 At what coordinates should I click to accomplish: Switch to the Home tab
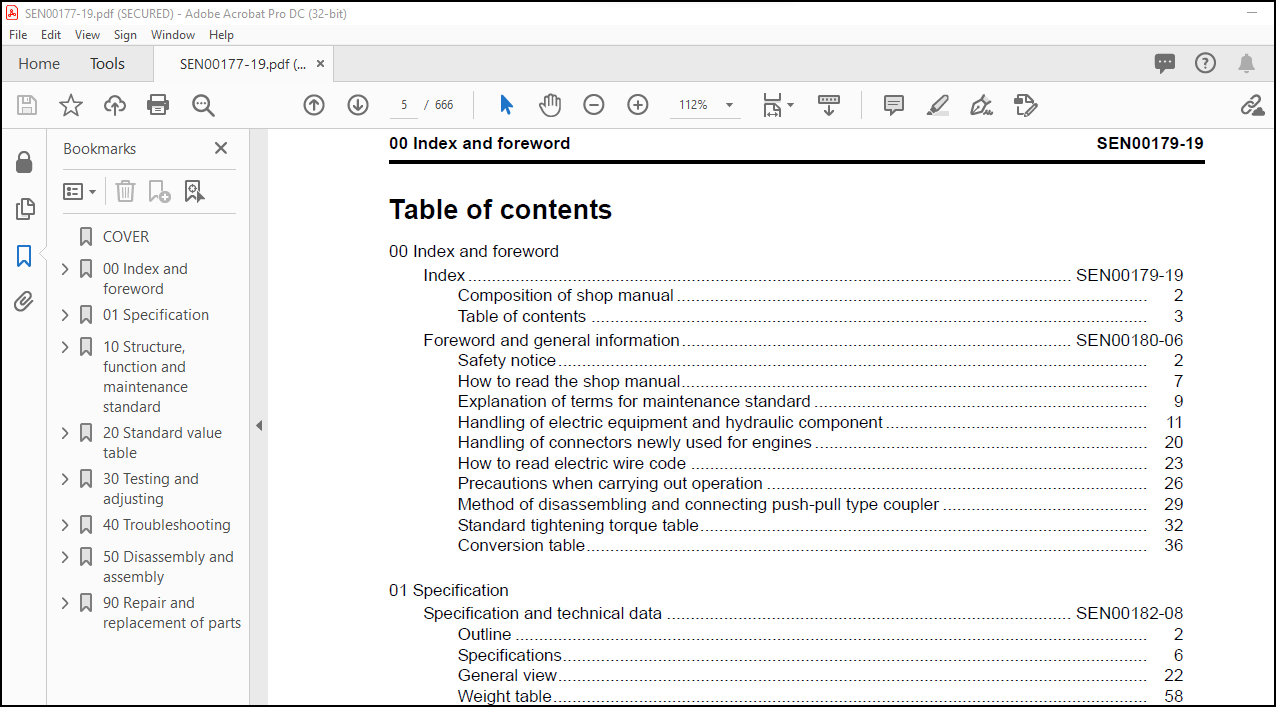(39, 63)
